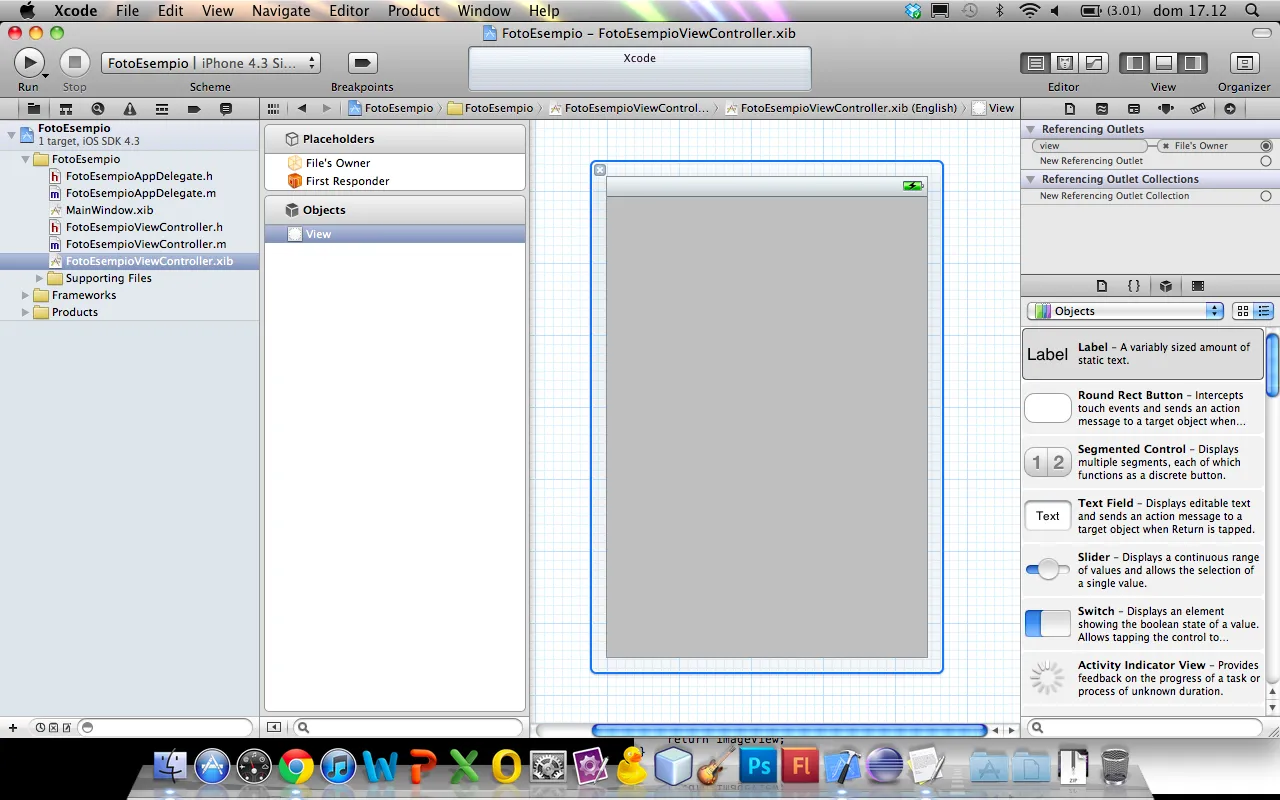Open the Objects library dropdown

tap(1125, 311)
